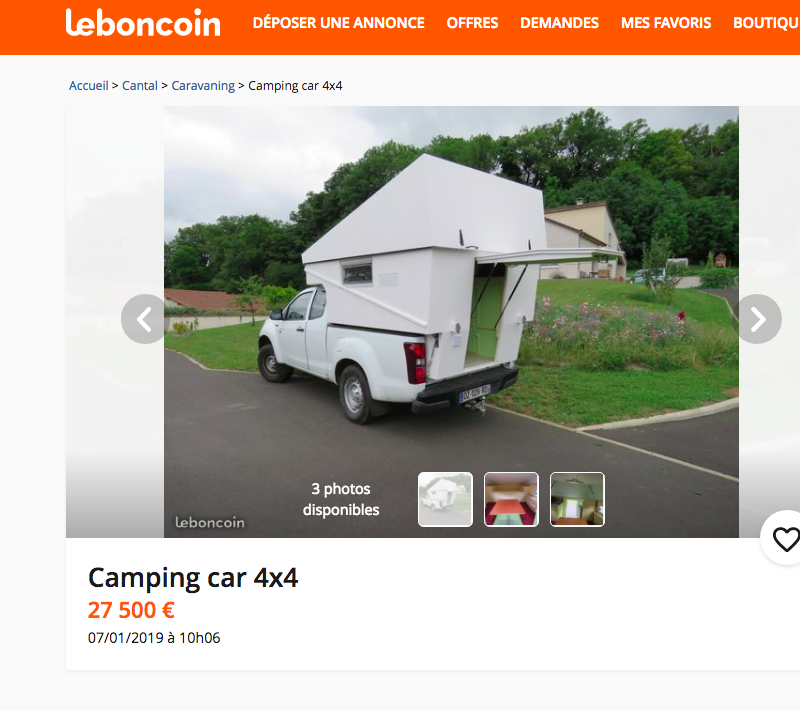The width and height of the screenshot is (800, 711).
Task: Click the main camping car photo
Action: (451, 286)
